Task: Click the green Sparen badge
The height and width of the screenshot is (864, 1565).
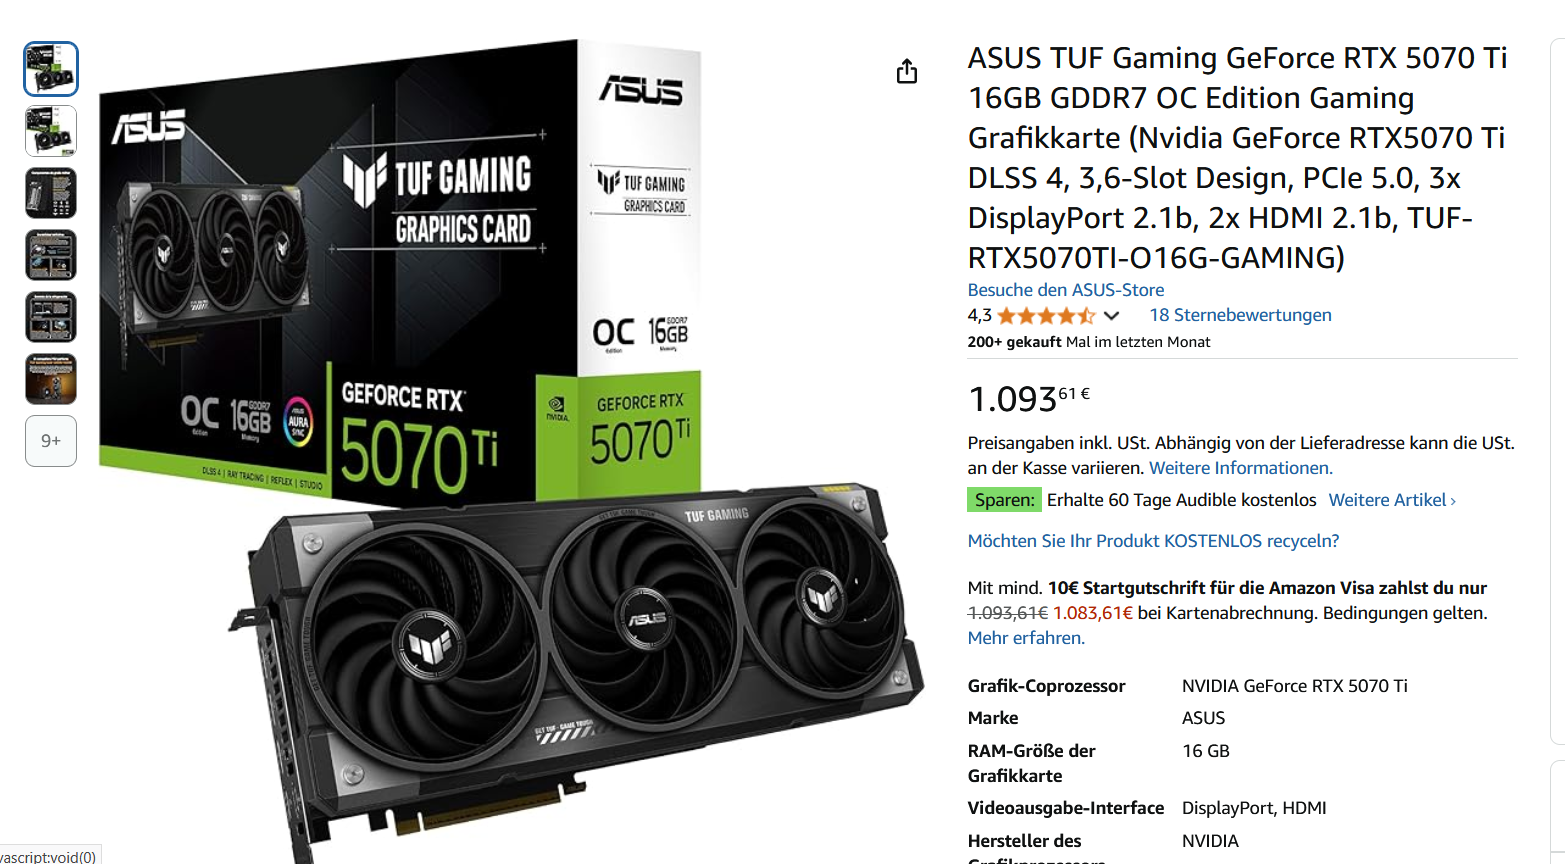Action: [1004, 500]
